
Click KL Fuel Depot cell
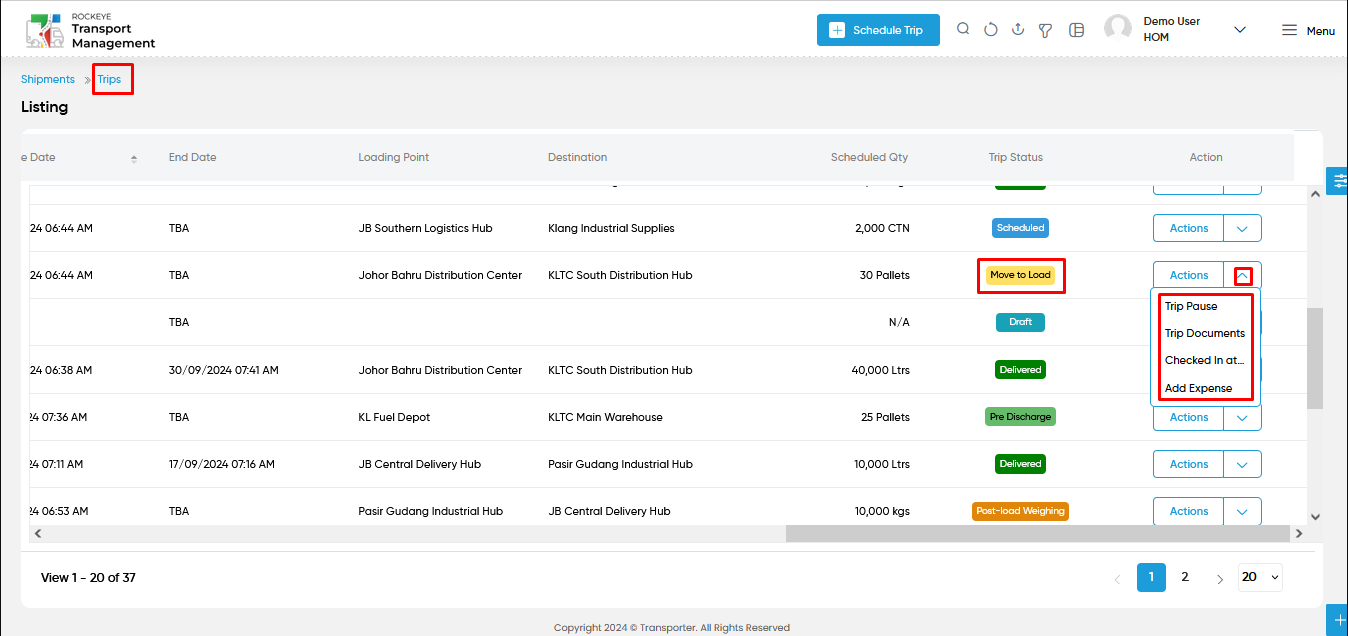point(394,417)
